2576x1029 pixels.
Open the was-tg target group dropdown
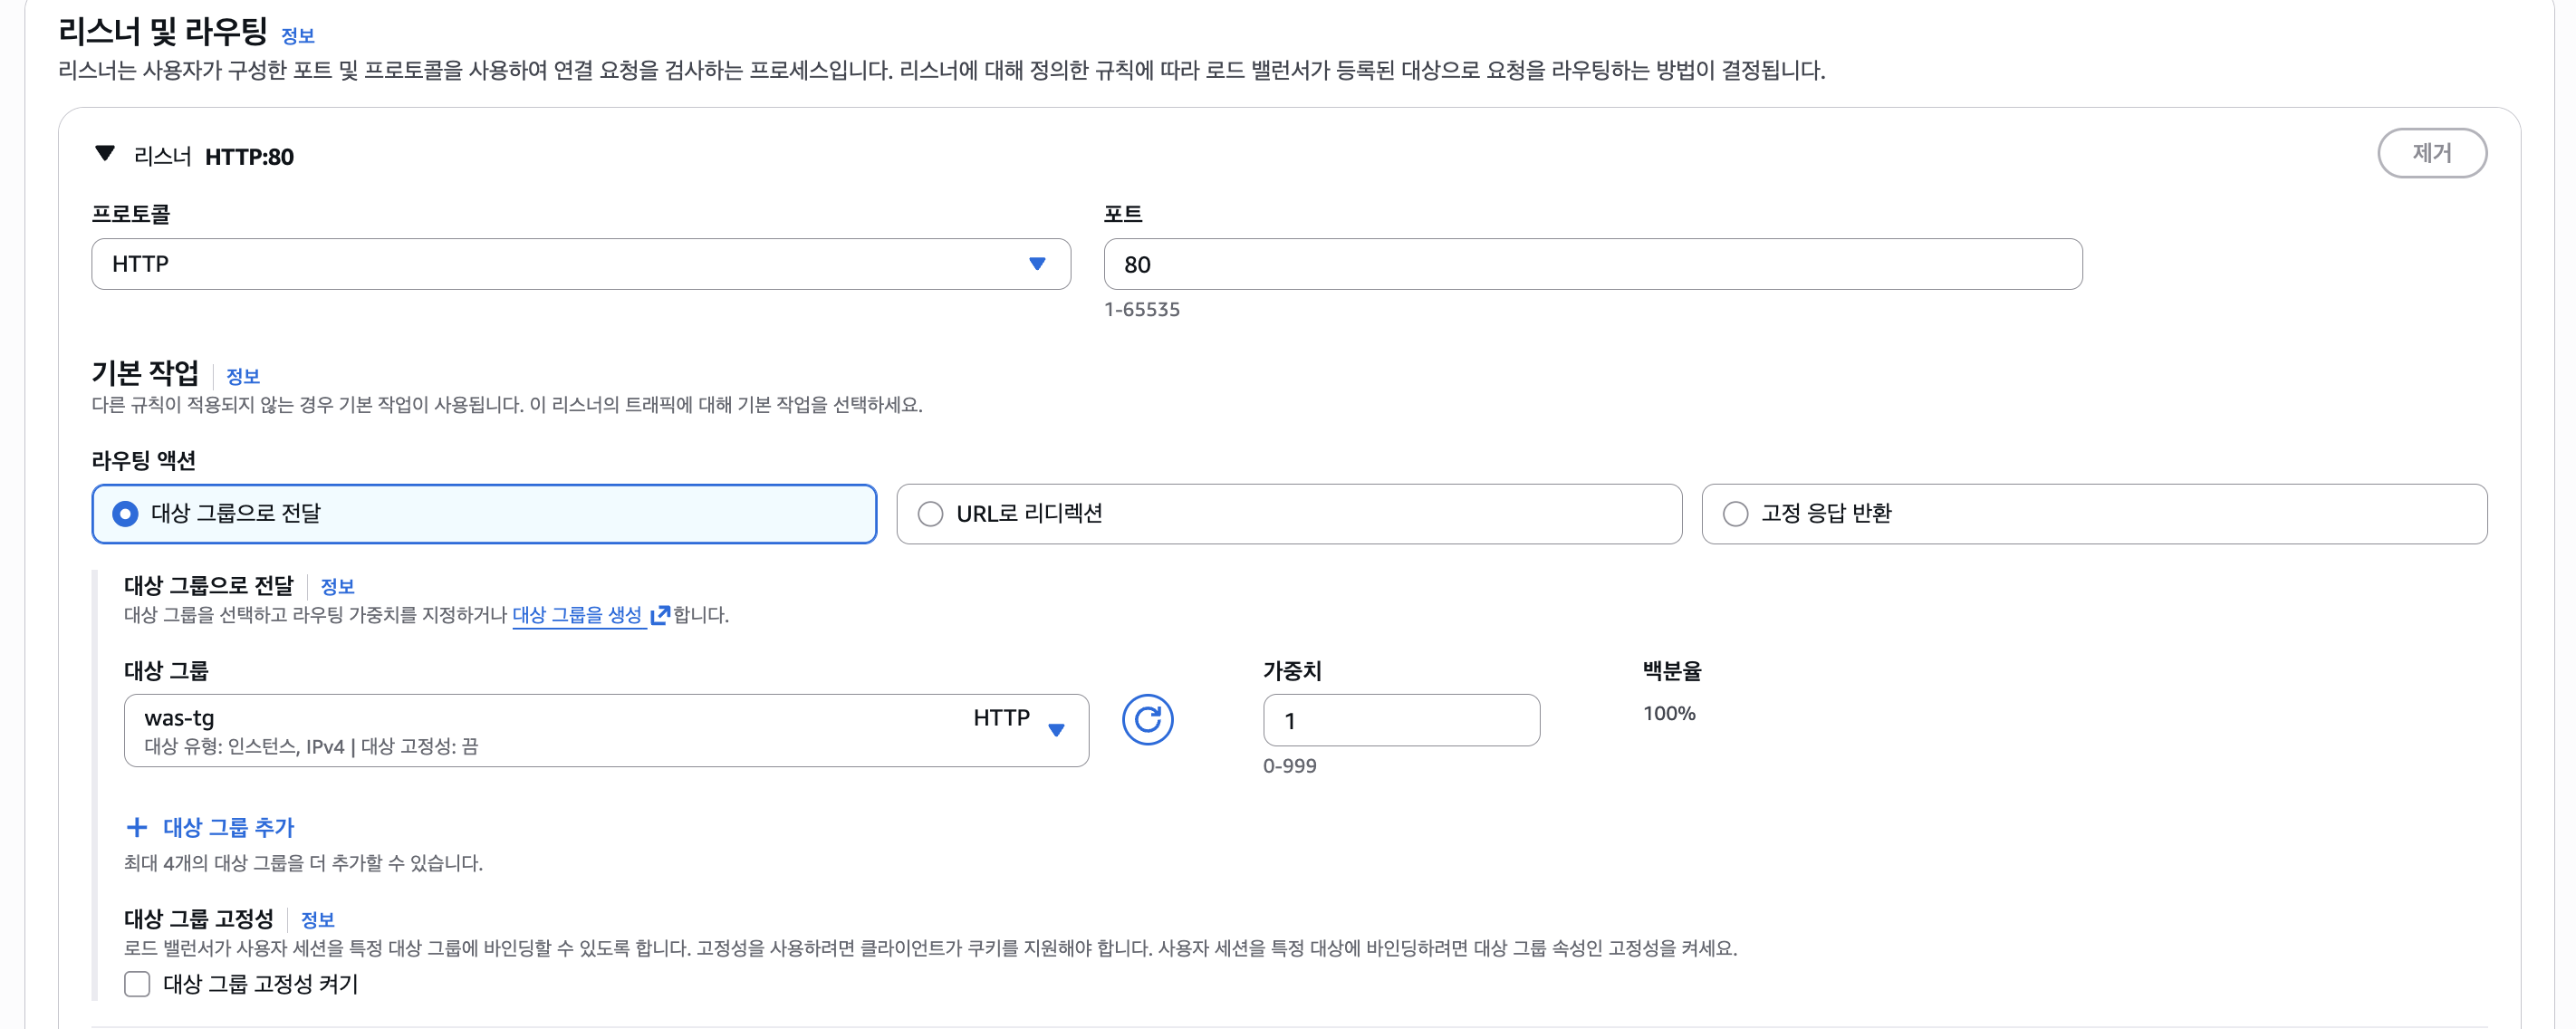605,730
